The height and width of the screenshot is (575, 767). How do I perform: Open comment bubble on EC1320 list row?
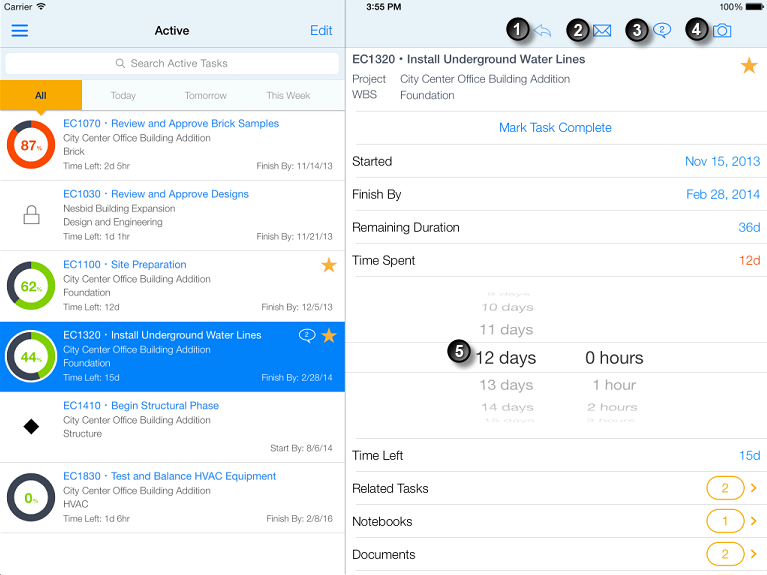(x=307, y=335)
